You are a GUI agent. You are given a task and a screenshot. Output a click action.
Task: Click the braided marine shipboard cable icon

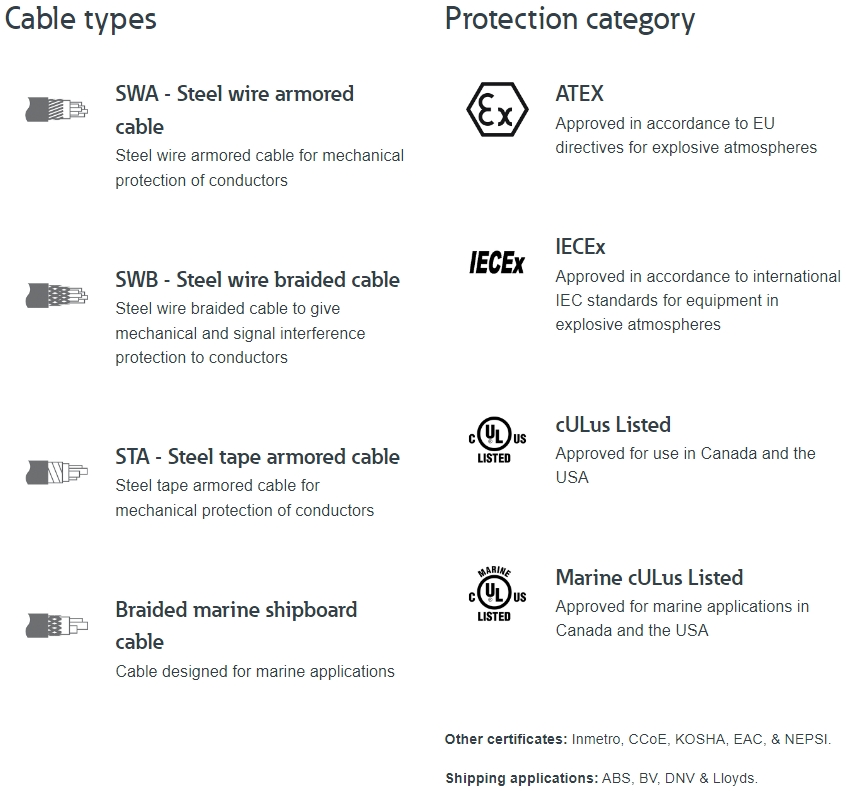click(x=57, y=625)
